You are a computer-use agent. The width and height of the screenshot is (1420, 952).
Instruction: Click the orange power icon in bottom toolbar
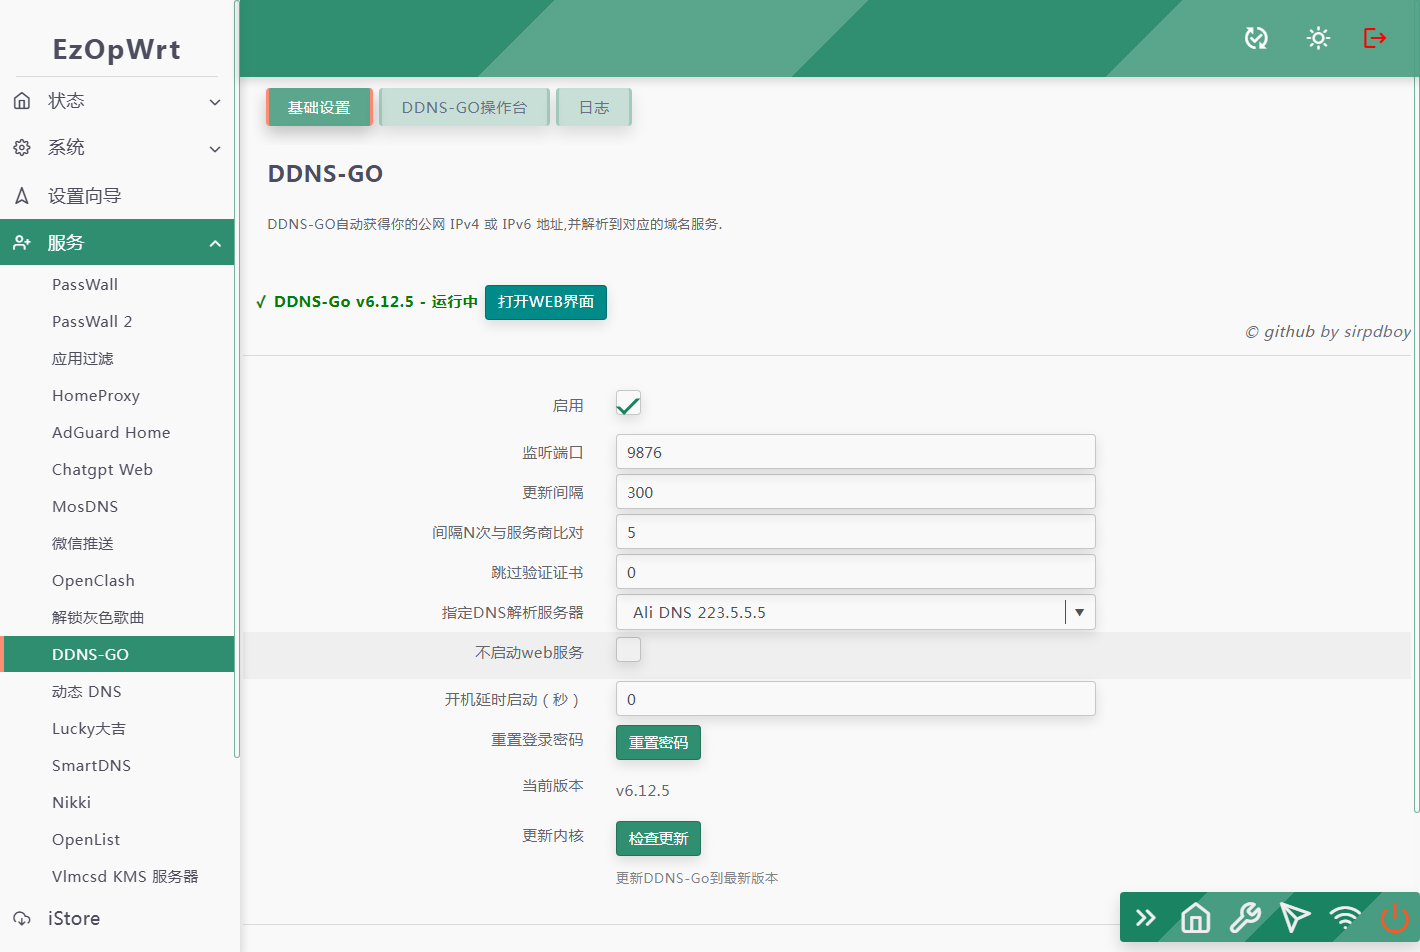coord(1394,917)
